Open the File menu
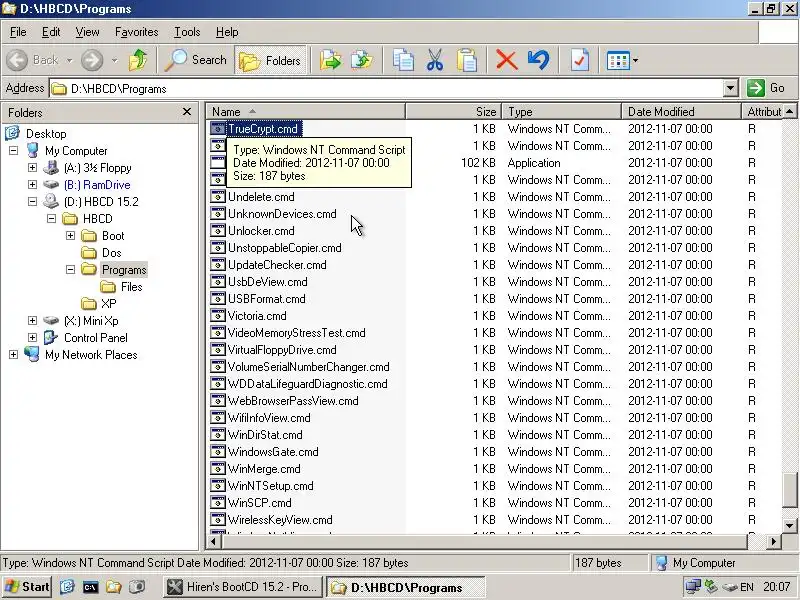This screenshot has width=800, height=600. 18,32
